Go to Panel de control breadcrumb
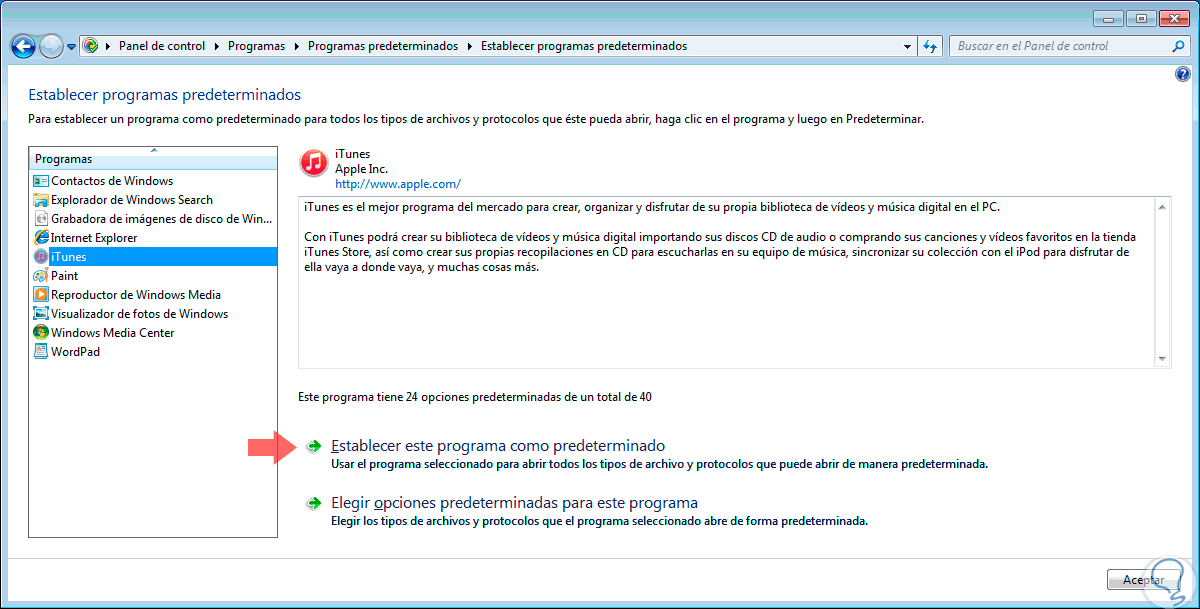The height and width of the screenshot is (609, 1200). pos(162,46)
